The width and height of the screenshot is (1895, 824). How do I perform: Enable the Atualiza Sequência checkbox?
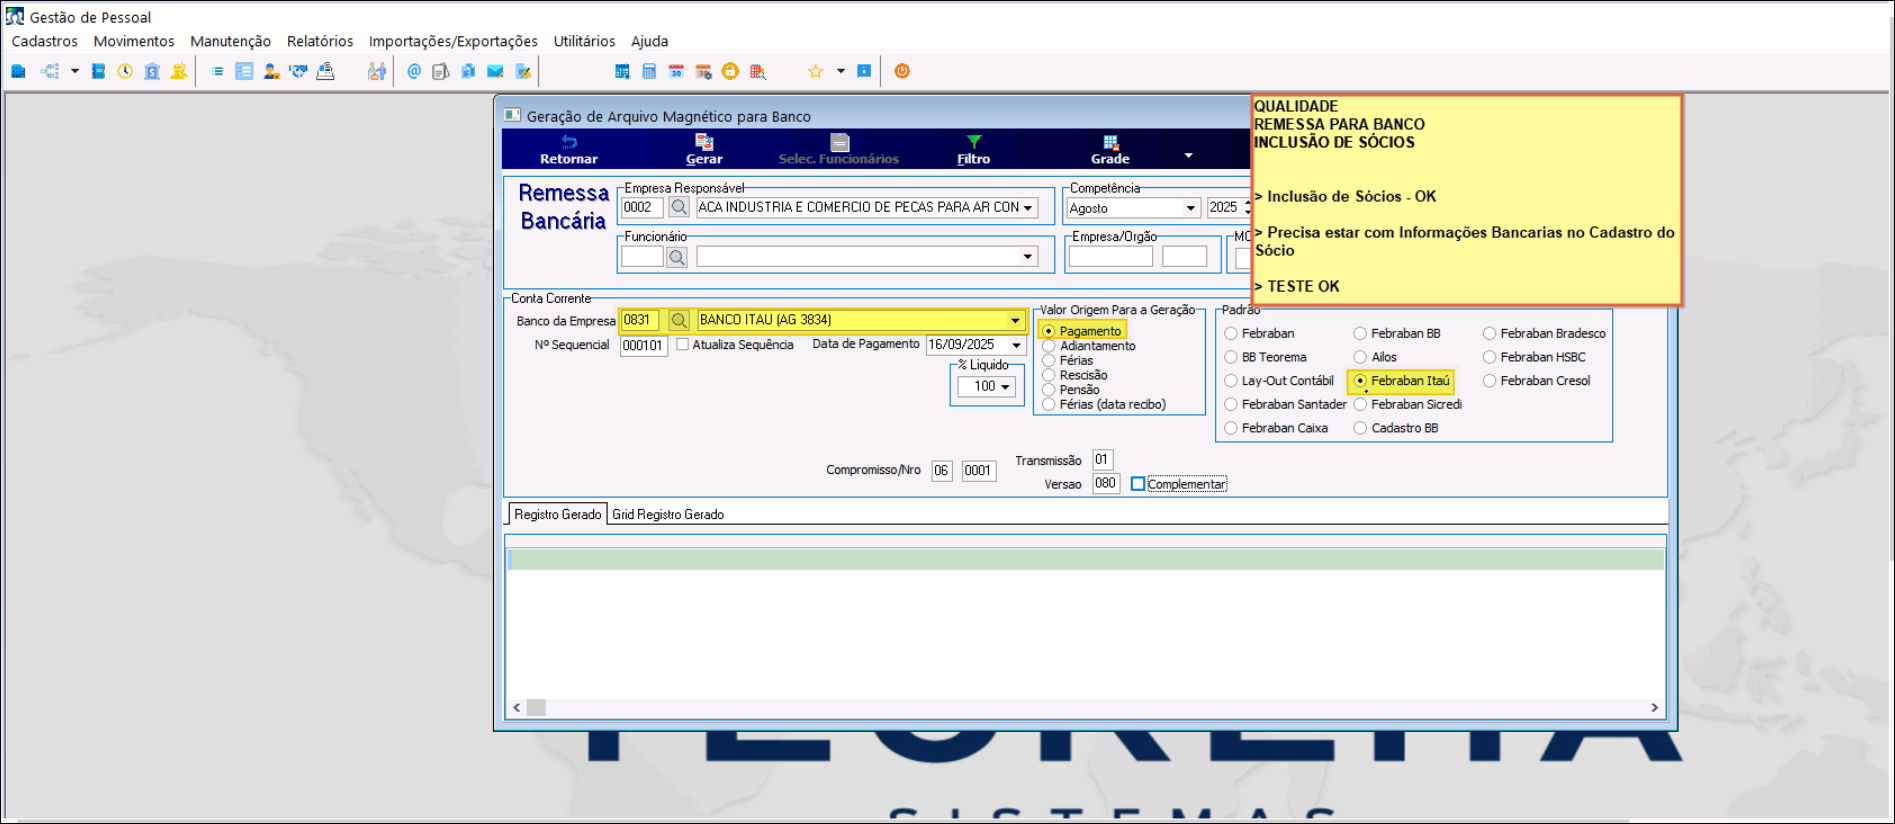(x=682, y=345)
